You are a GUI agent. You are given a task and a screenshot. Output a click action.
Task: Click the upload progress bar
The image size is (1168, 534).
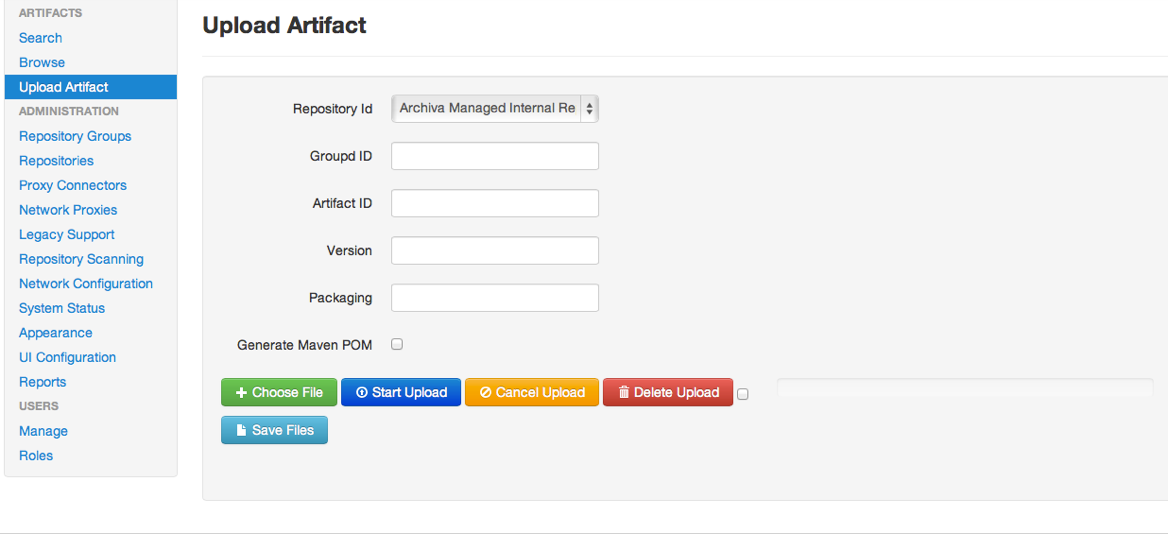[964, 388]
